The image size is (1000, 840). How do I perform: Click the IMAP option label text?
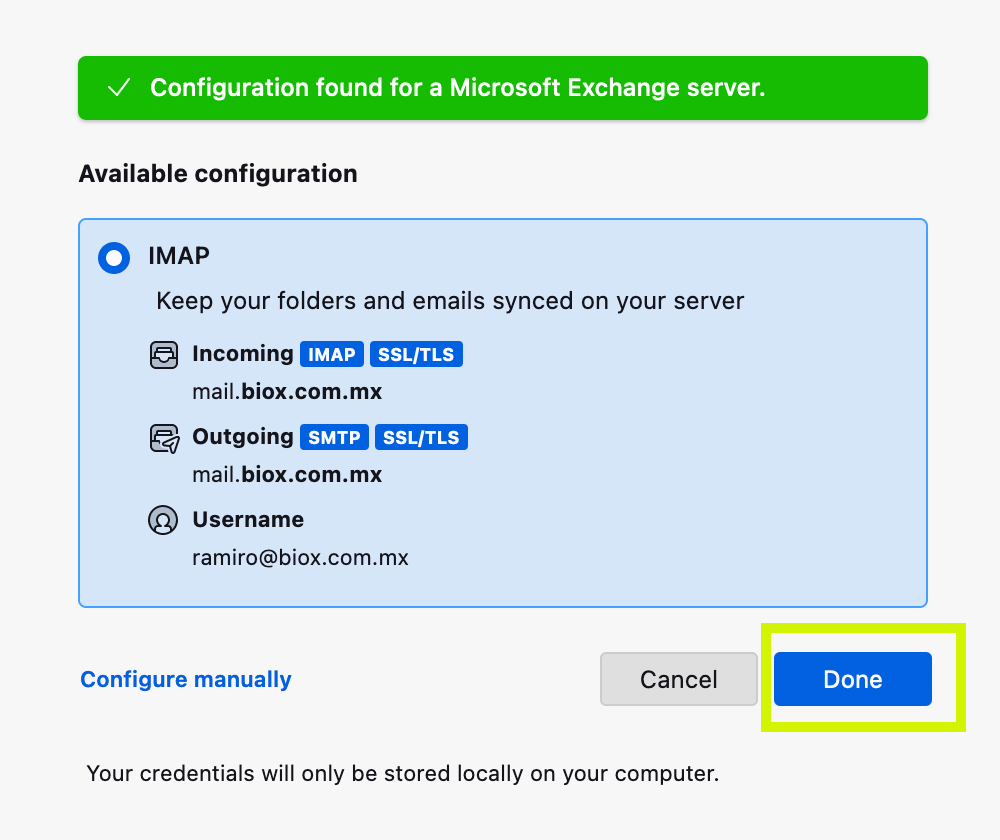click(179, 256)
